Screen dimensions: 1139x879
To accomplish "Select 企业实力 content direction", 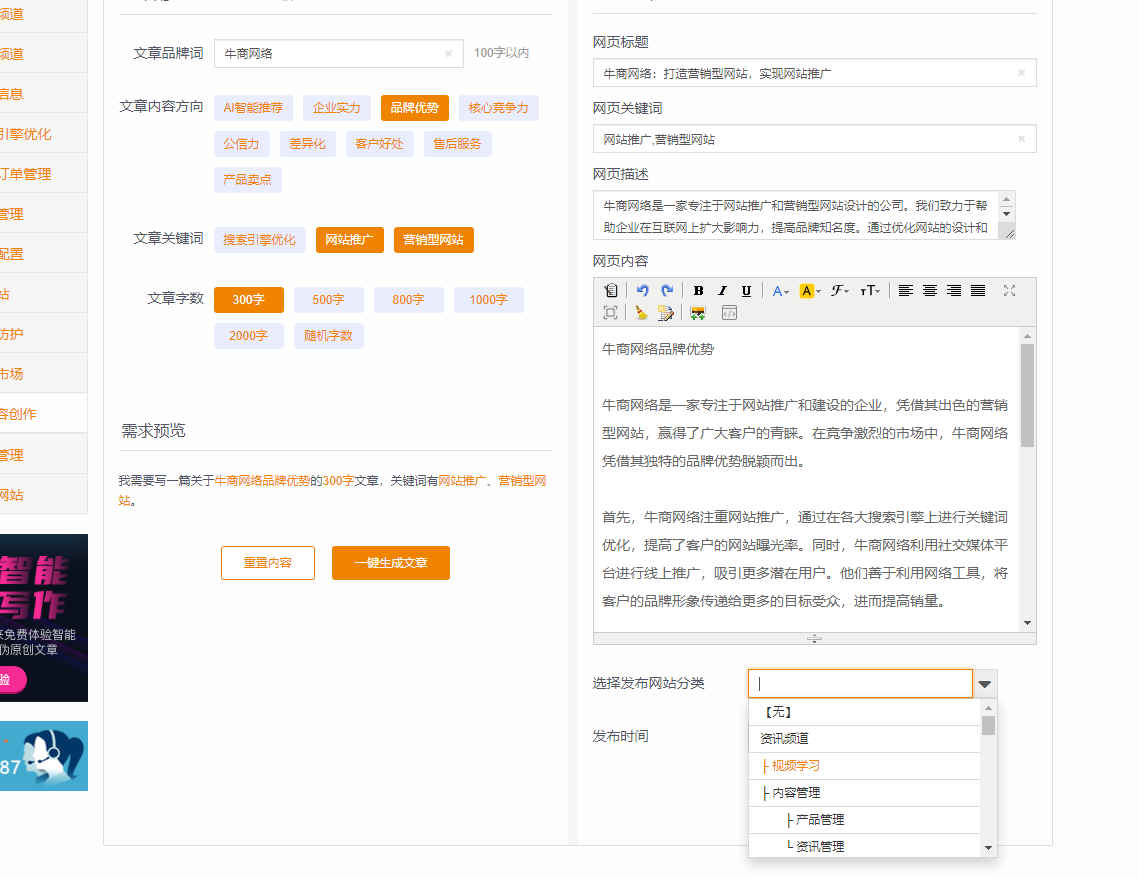I will click(x=336, y=108).
